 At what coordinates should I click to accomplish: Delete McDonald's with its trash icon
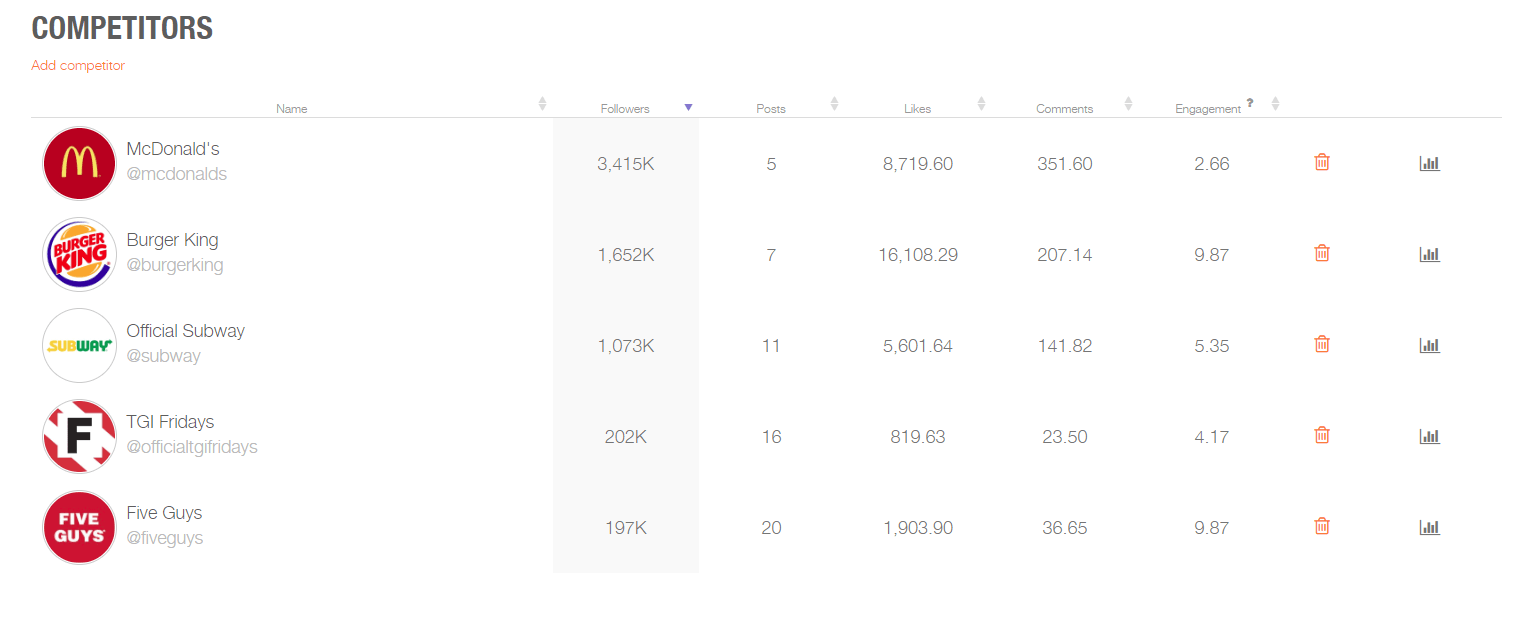1321,162
